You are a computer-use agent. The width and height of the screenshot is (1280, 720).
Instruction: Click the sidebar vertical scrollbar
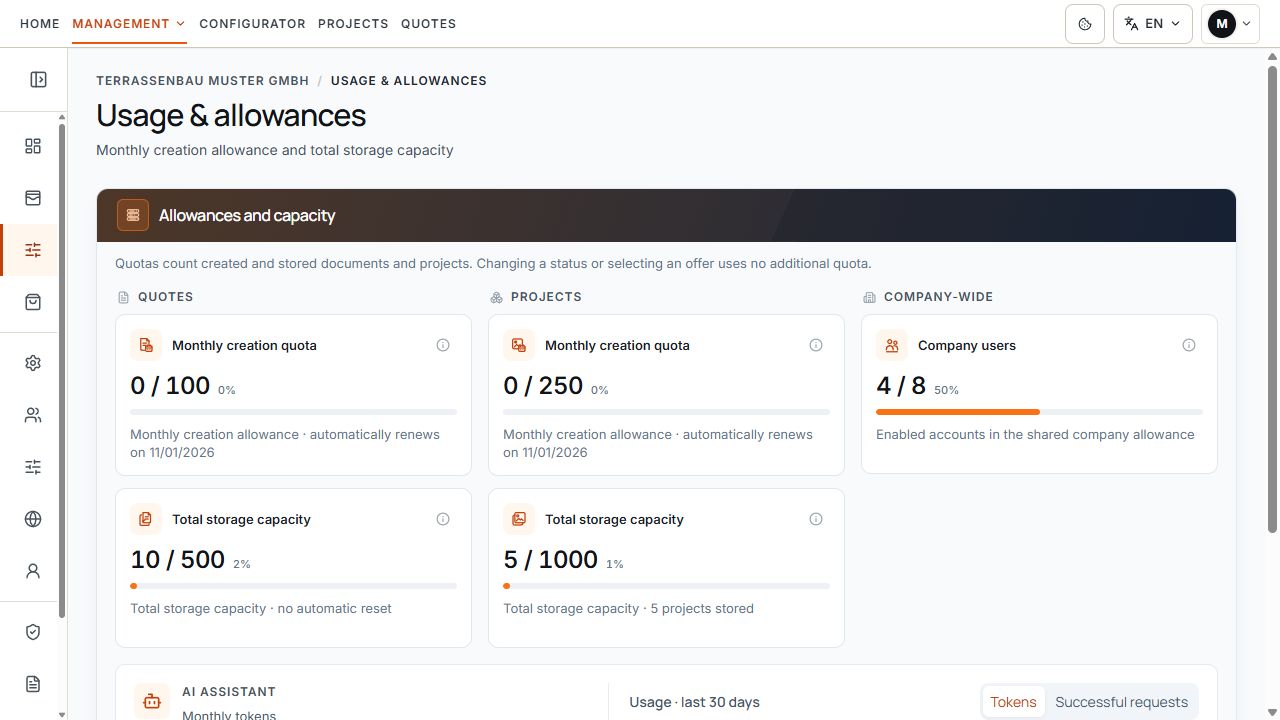[x=62, y=370]
